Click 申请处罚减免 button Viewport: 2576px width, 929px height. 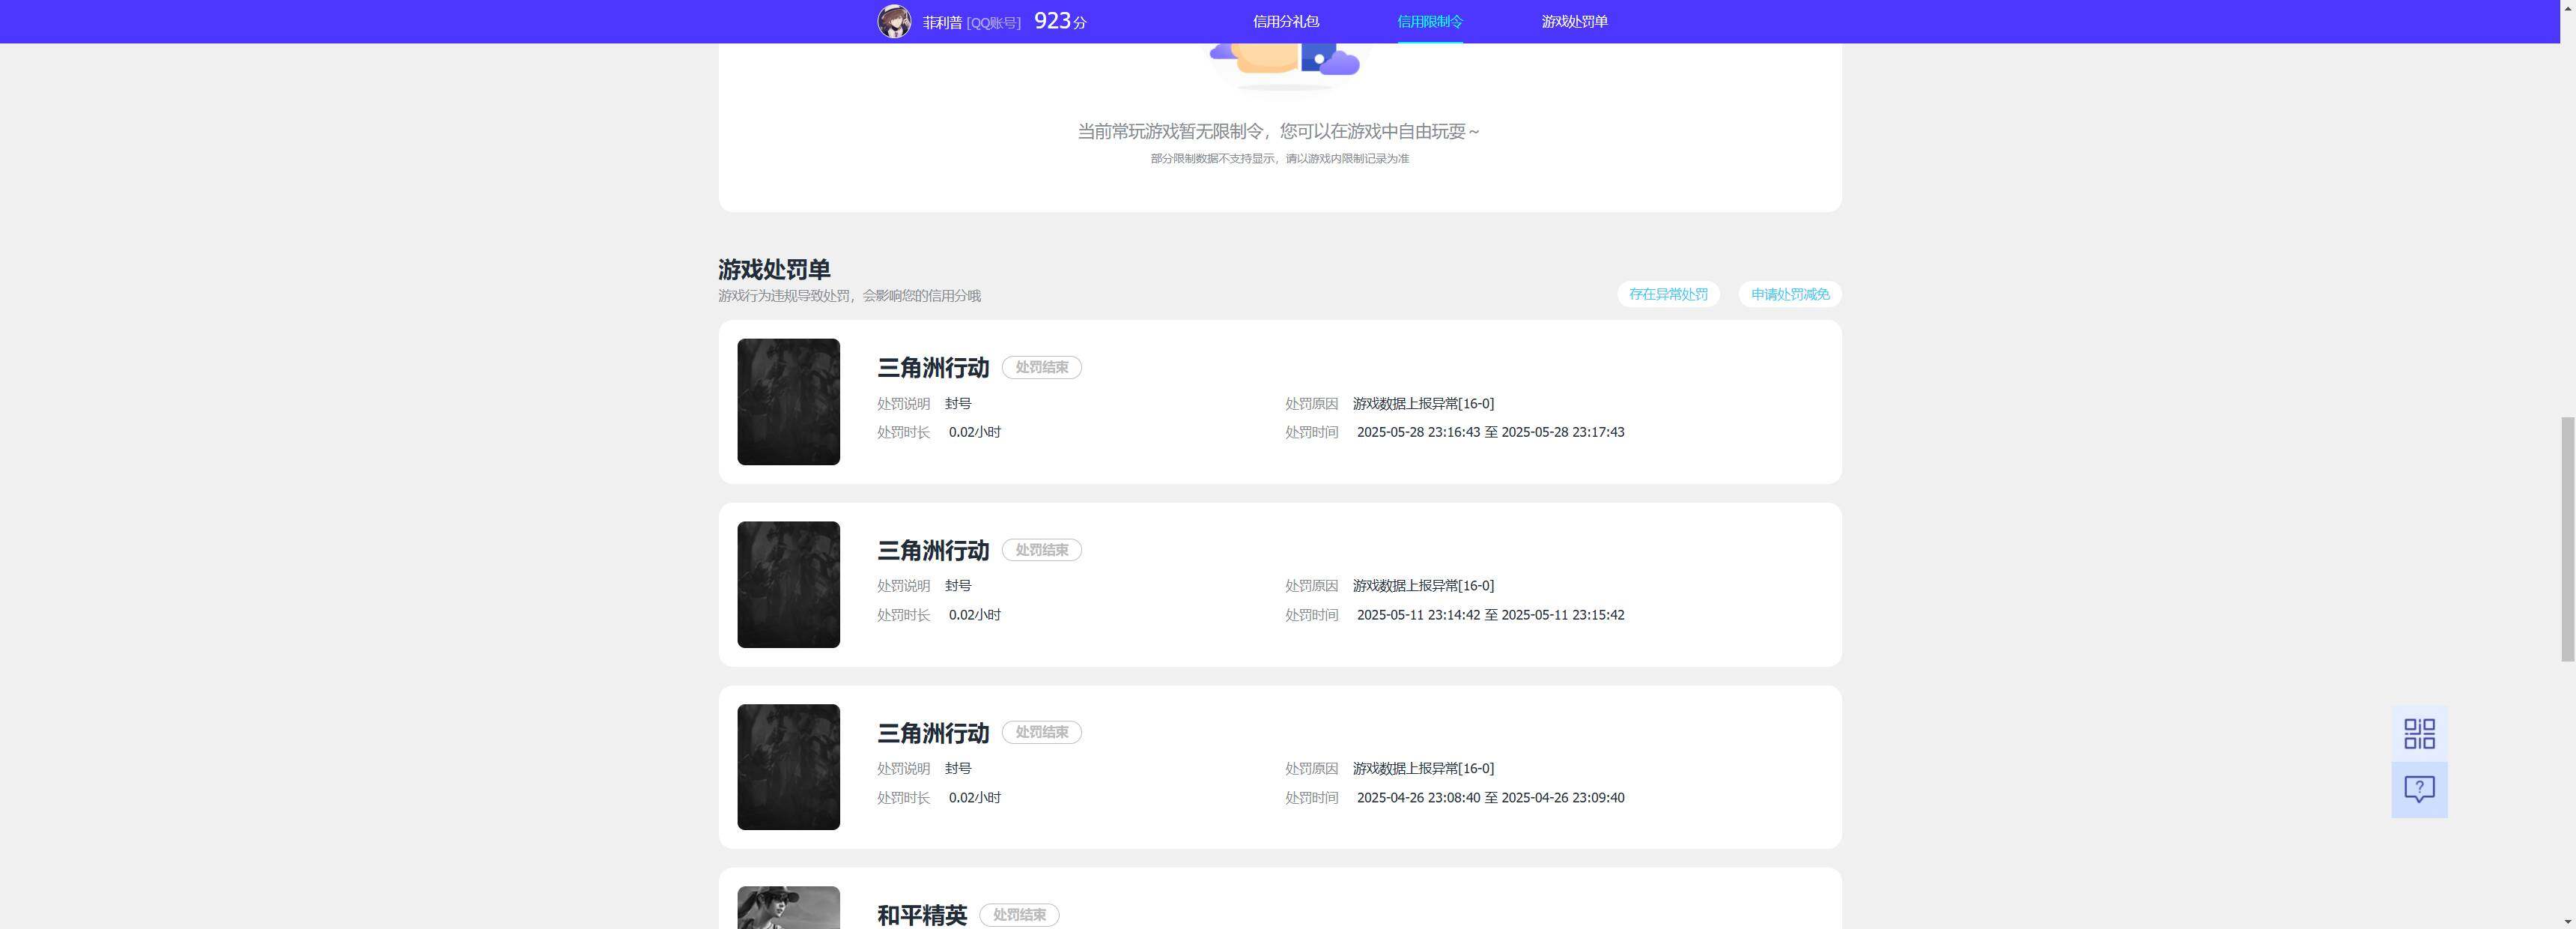(1790, 294)
